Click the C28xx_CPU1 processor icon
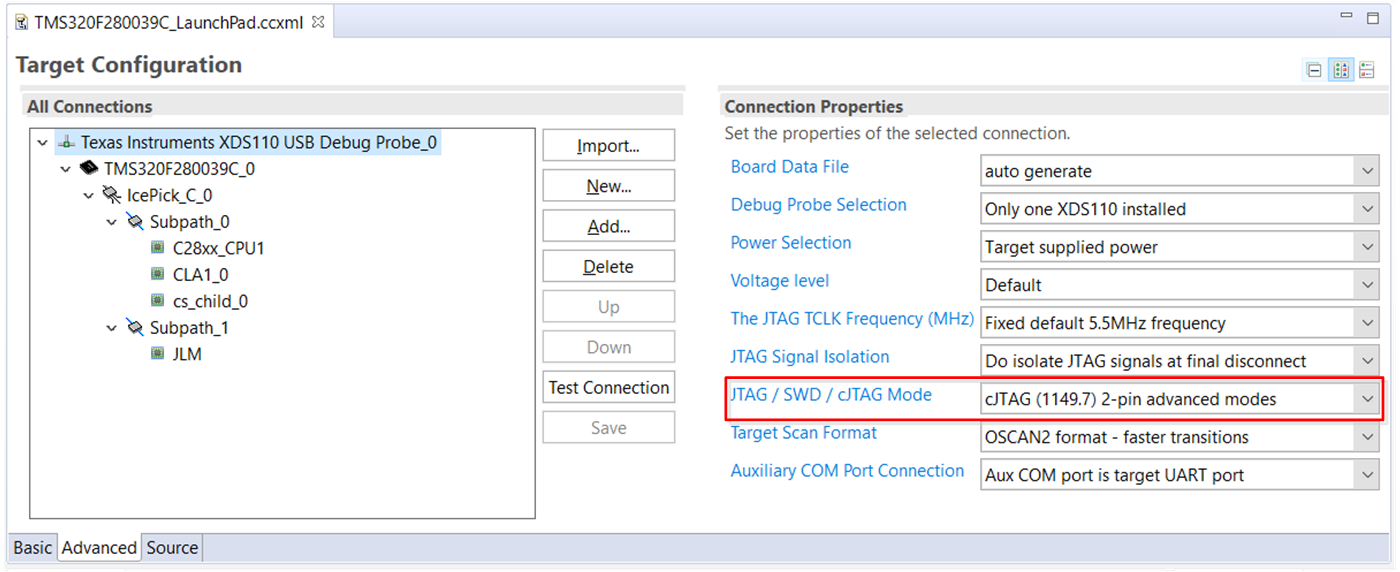 click(x=157, y=248)
